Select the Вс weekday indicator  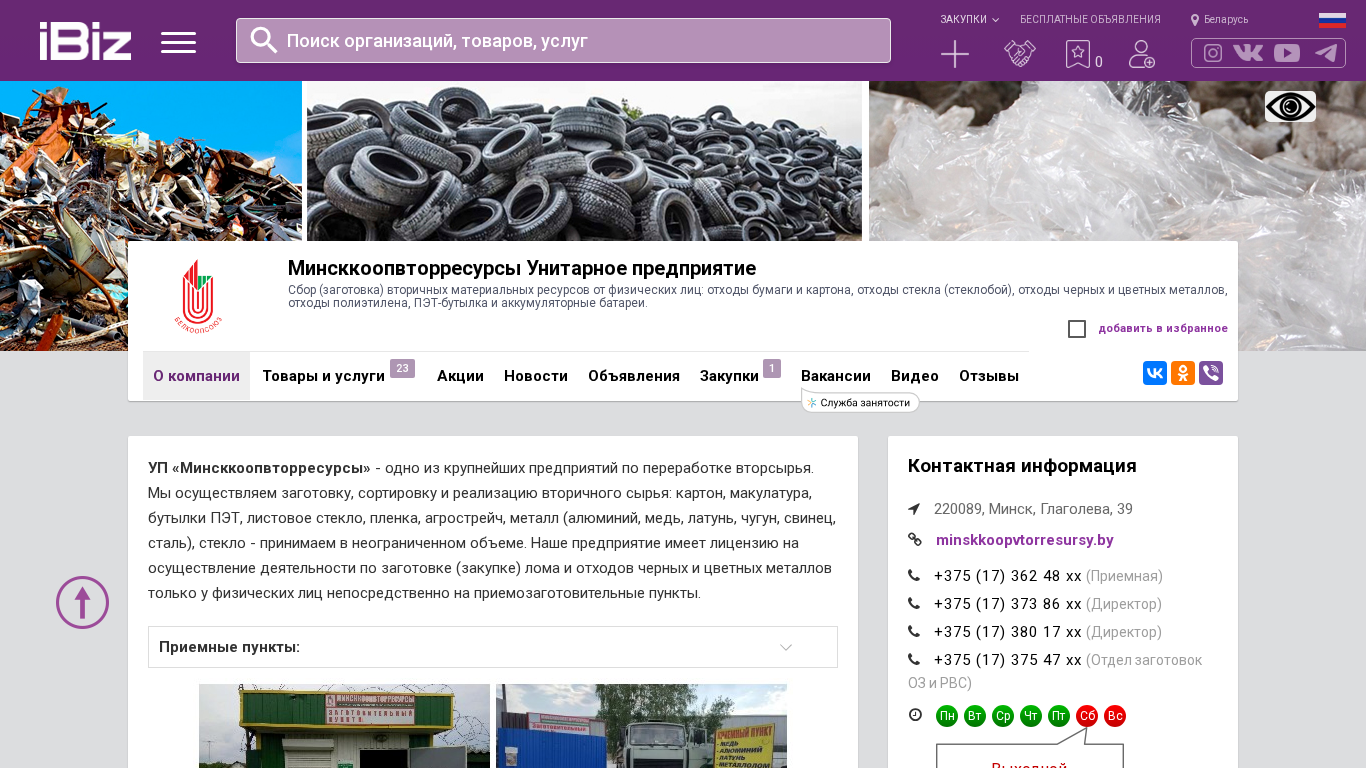1115,716
